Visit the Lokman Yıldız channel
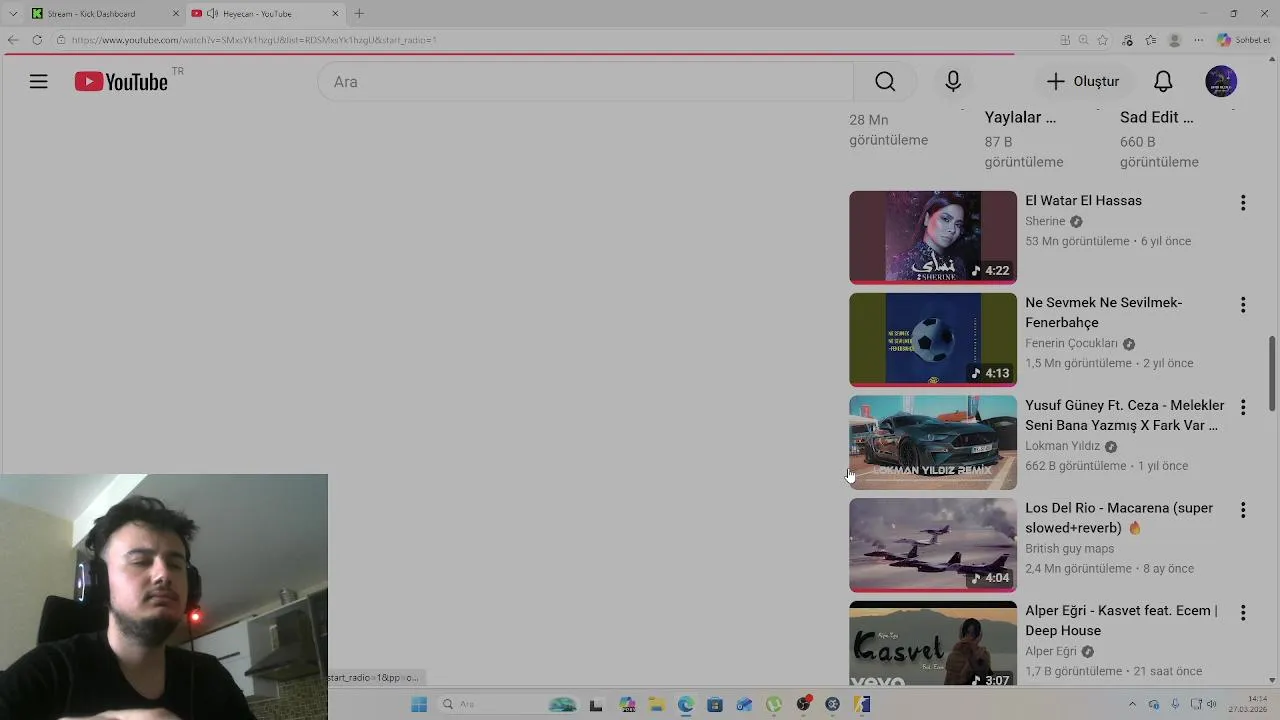Image resolution: width=1280 pixels, height=720 pixels. click(1062, 446)
